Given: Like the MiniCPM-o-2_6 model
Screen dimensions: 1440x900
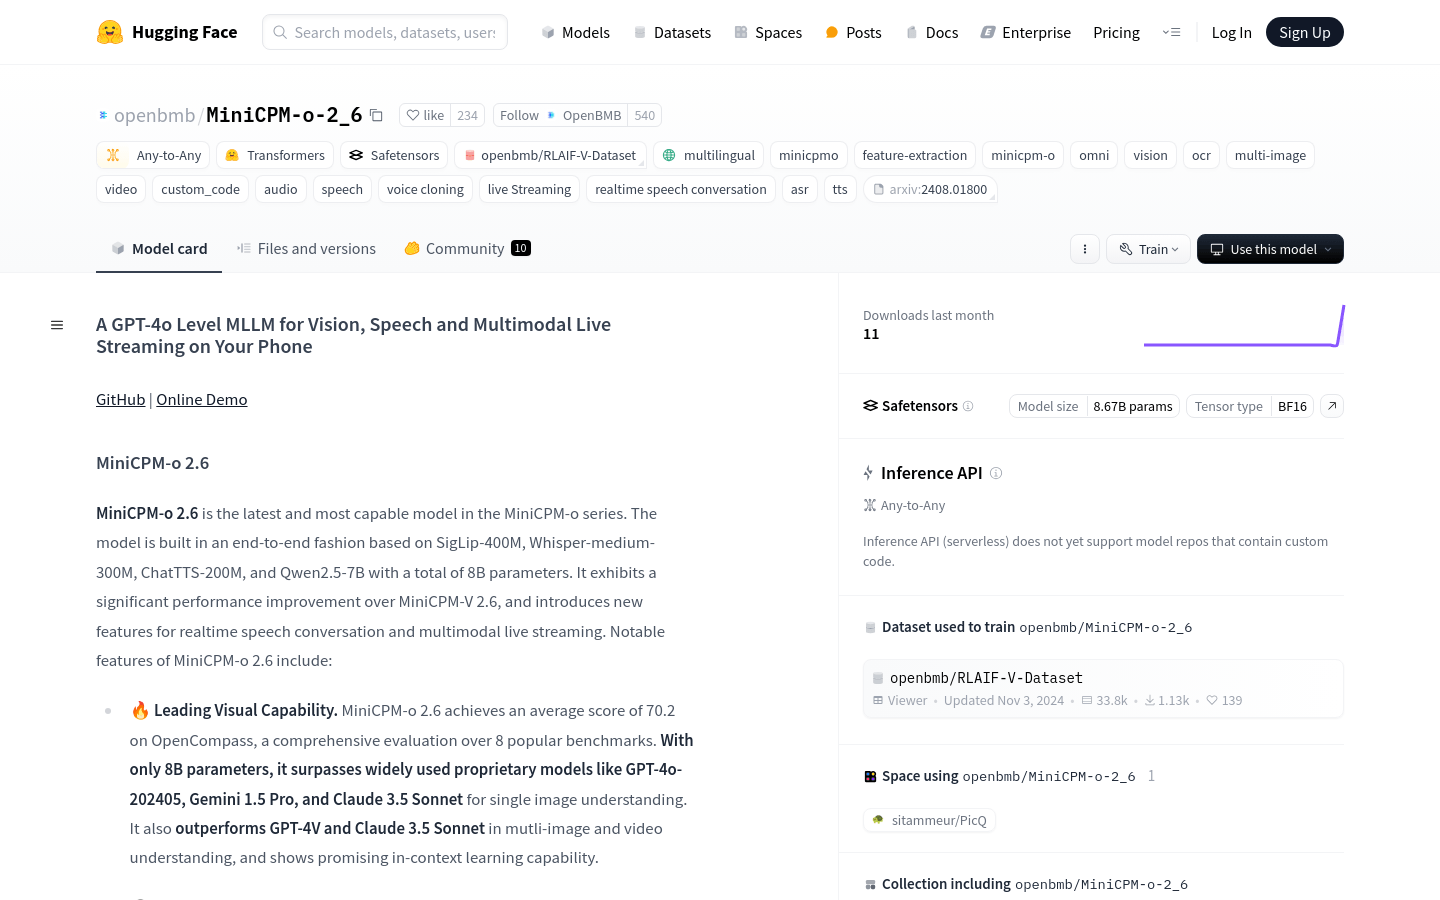Looking at the screenshot, I should [425, 115].
